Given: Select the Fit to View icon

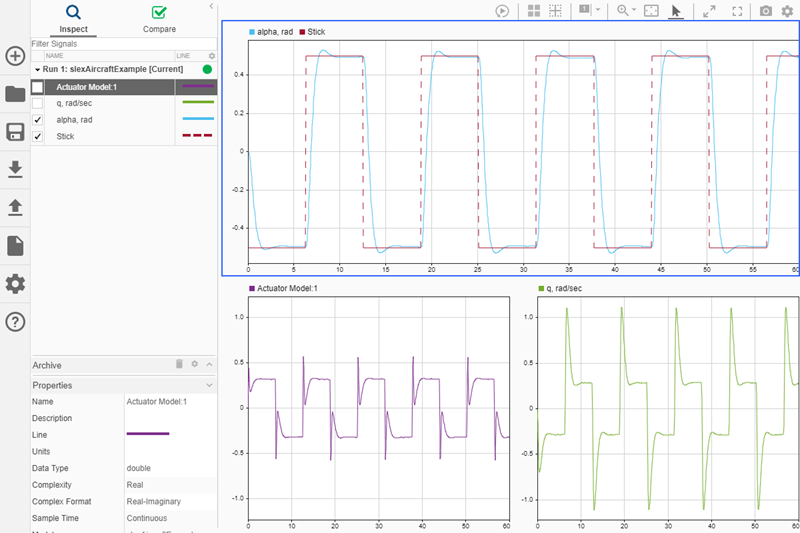Looking at the screenshot, I should pos(651,10).
